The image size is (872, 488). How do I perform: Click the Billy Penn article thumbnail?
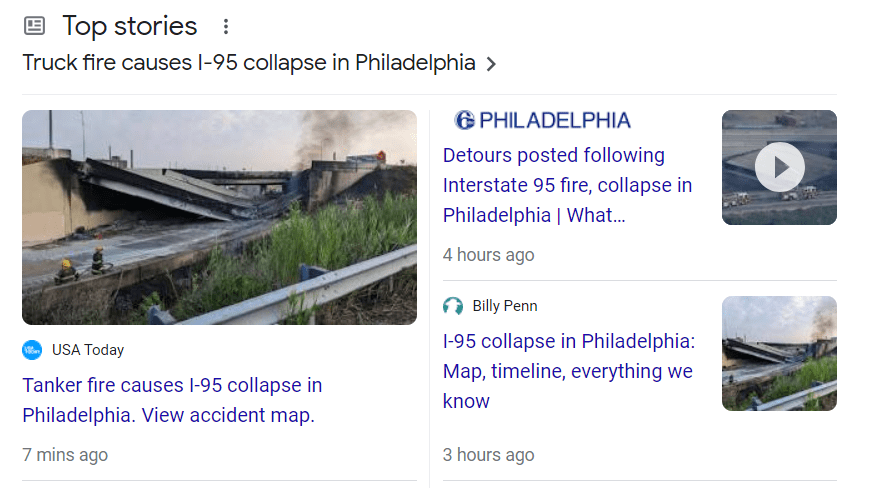tap(779, 353)
